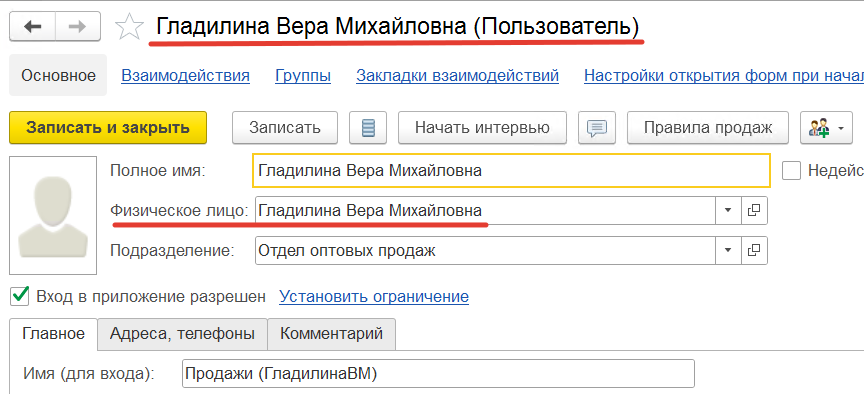
Task: Toggle the Недействителен checkbox
Action: 791,171
